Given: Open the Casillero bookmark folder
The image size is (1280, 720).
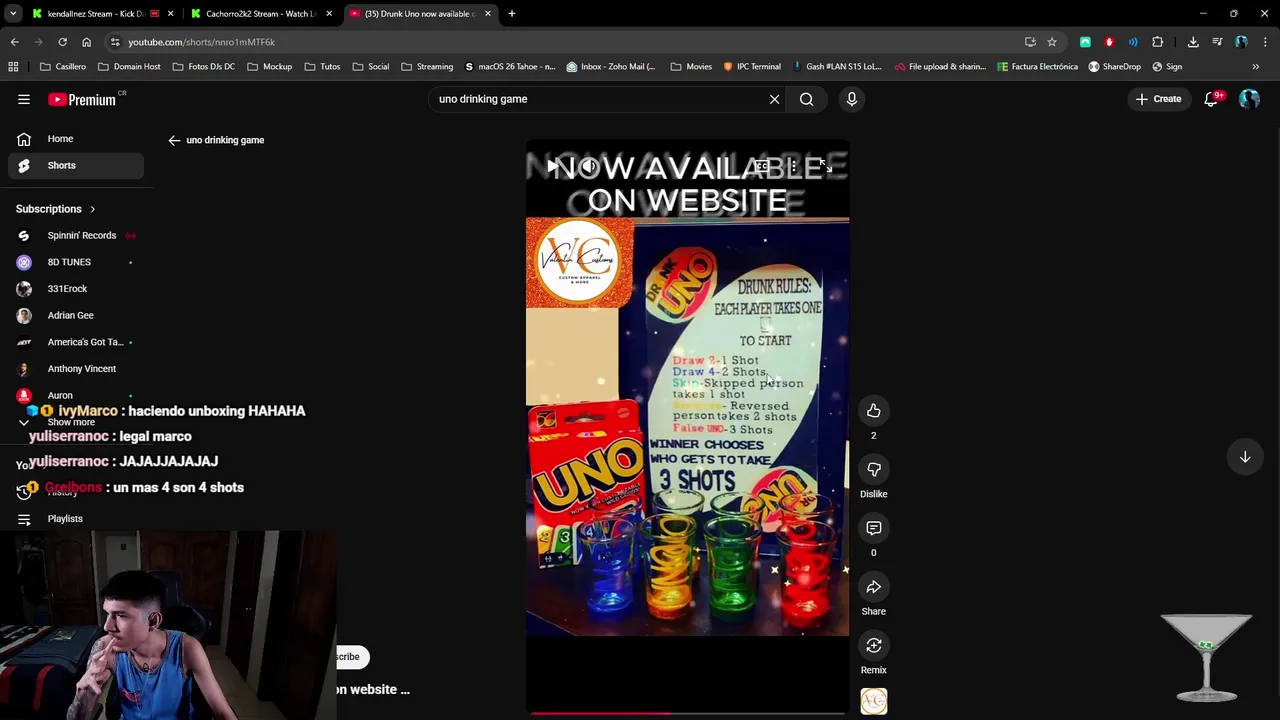Looking at the screenshot, I should tap(63, 67).
